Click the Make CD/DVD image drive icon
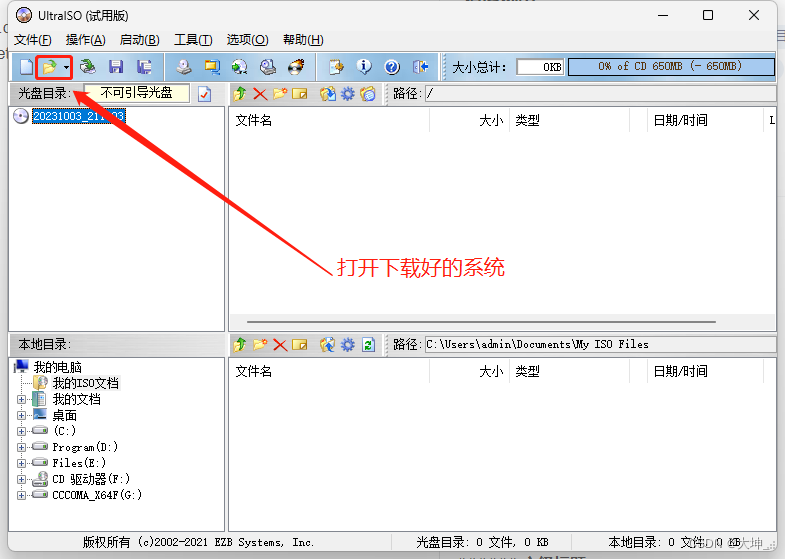 [x=184, y=67]
